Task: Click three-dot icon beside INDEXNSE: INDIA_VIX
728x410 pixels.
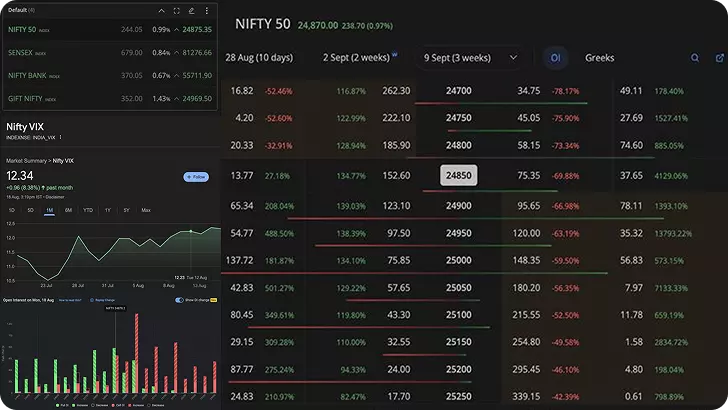Action: (61, 137)
